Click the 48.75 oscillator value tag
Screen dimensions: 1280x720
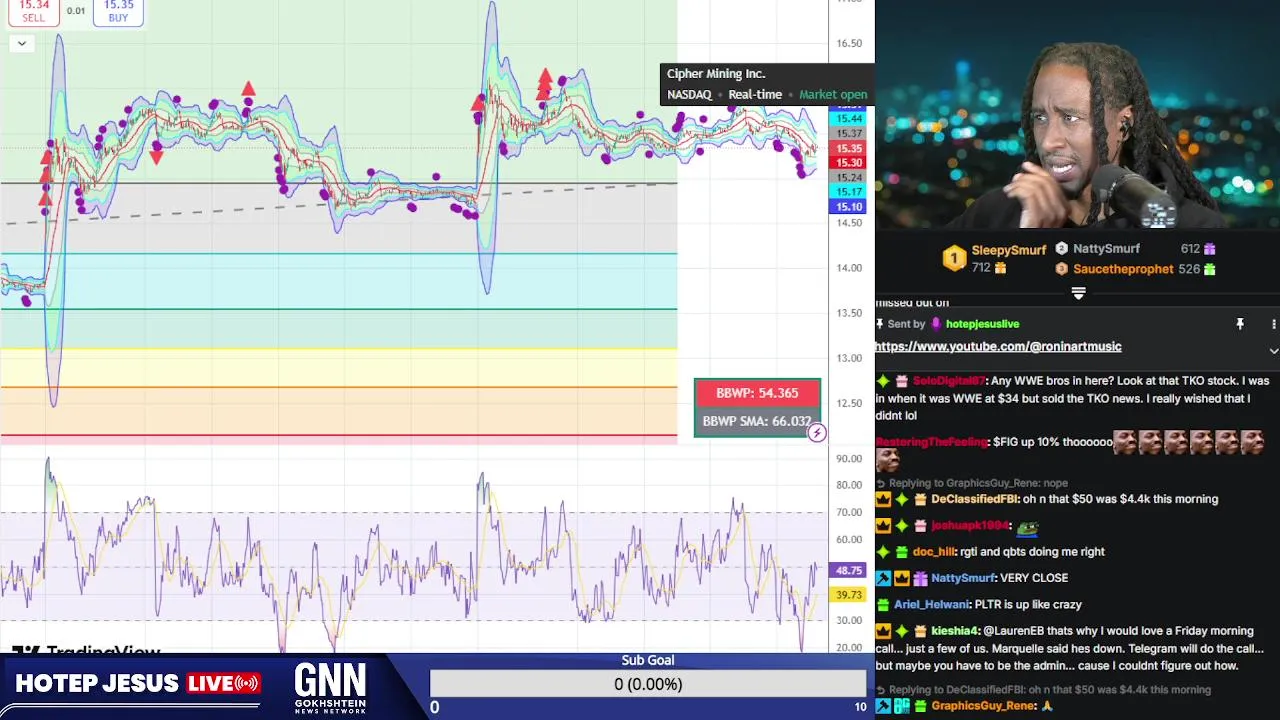pyautogui.click(x=849, y=570)
